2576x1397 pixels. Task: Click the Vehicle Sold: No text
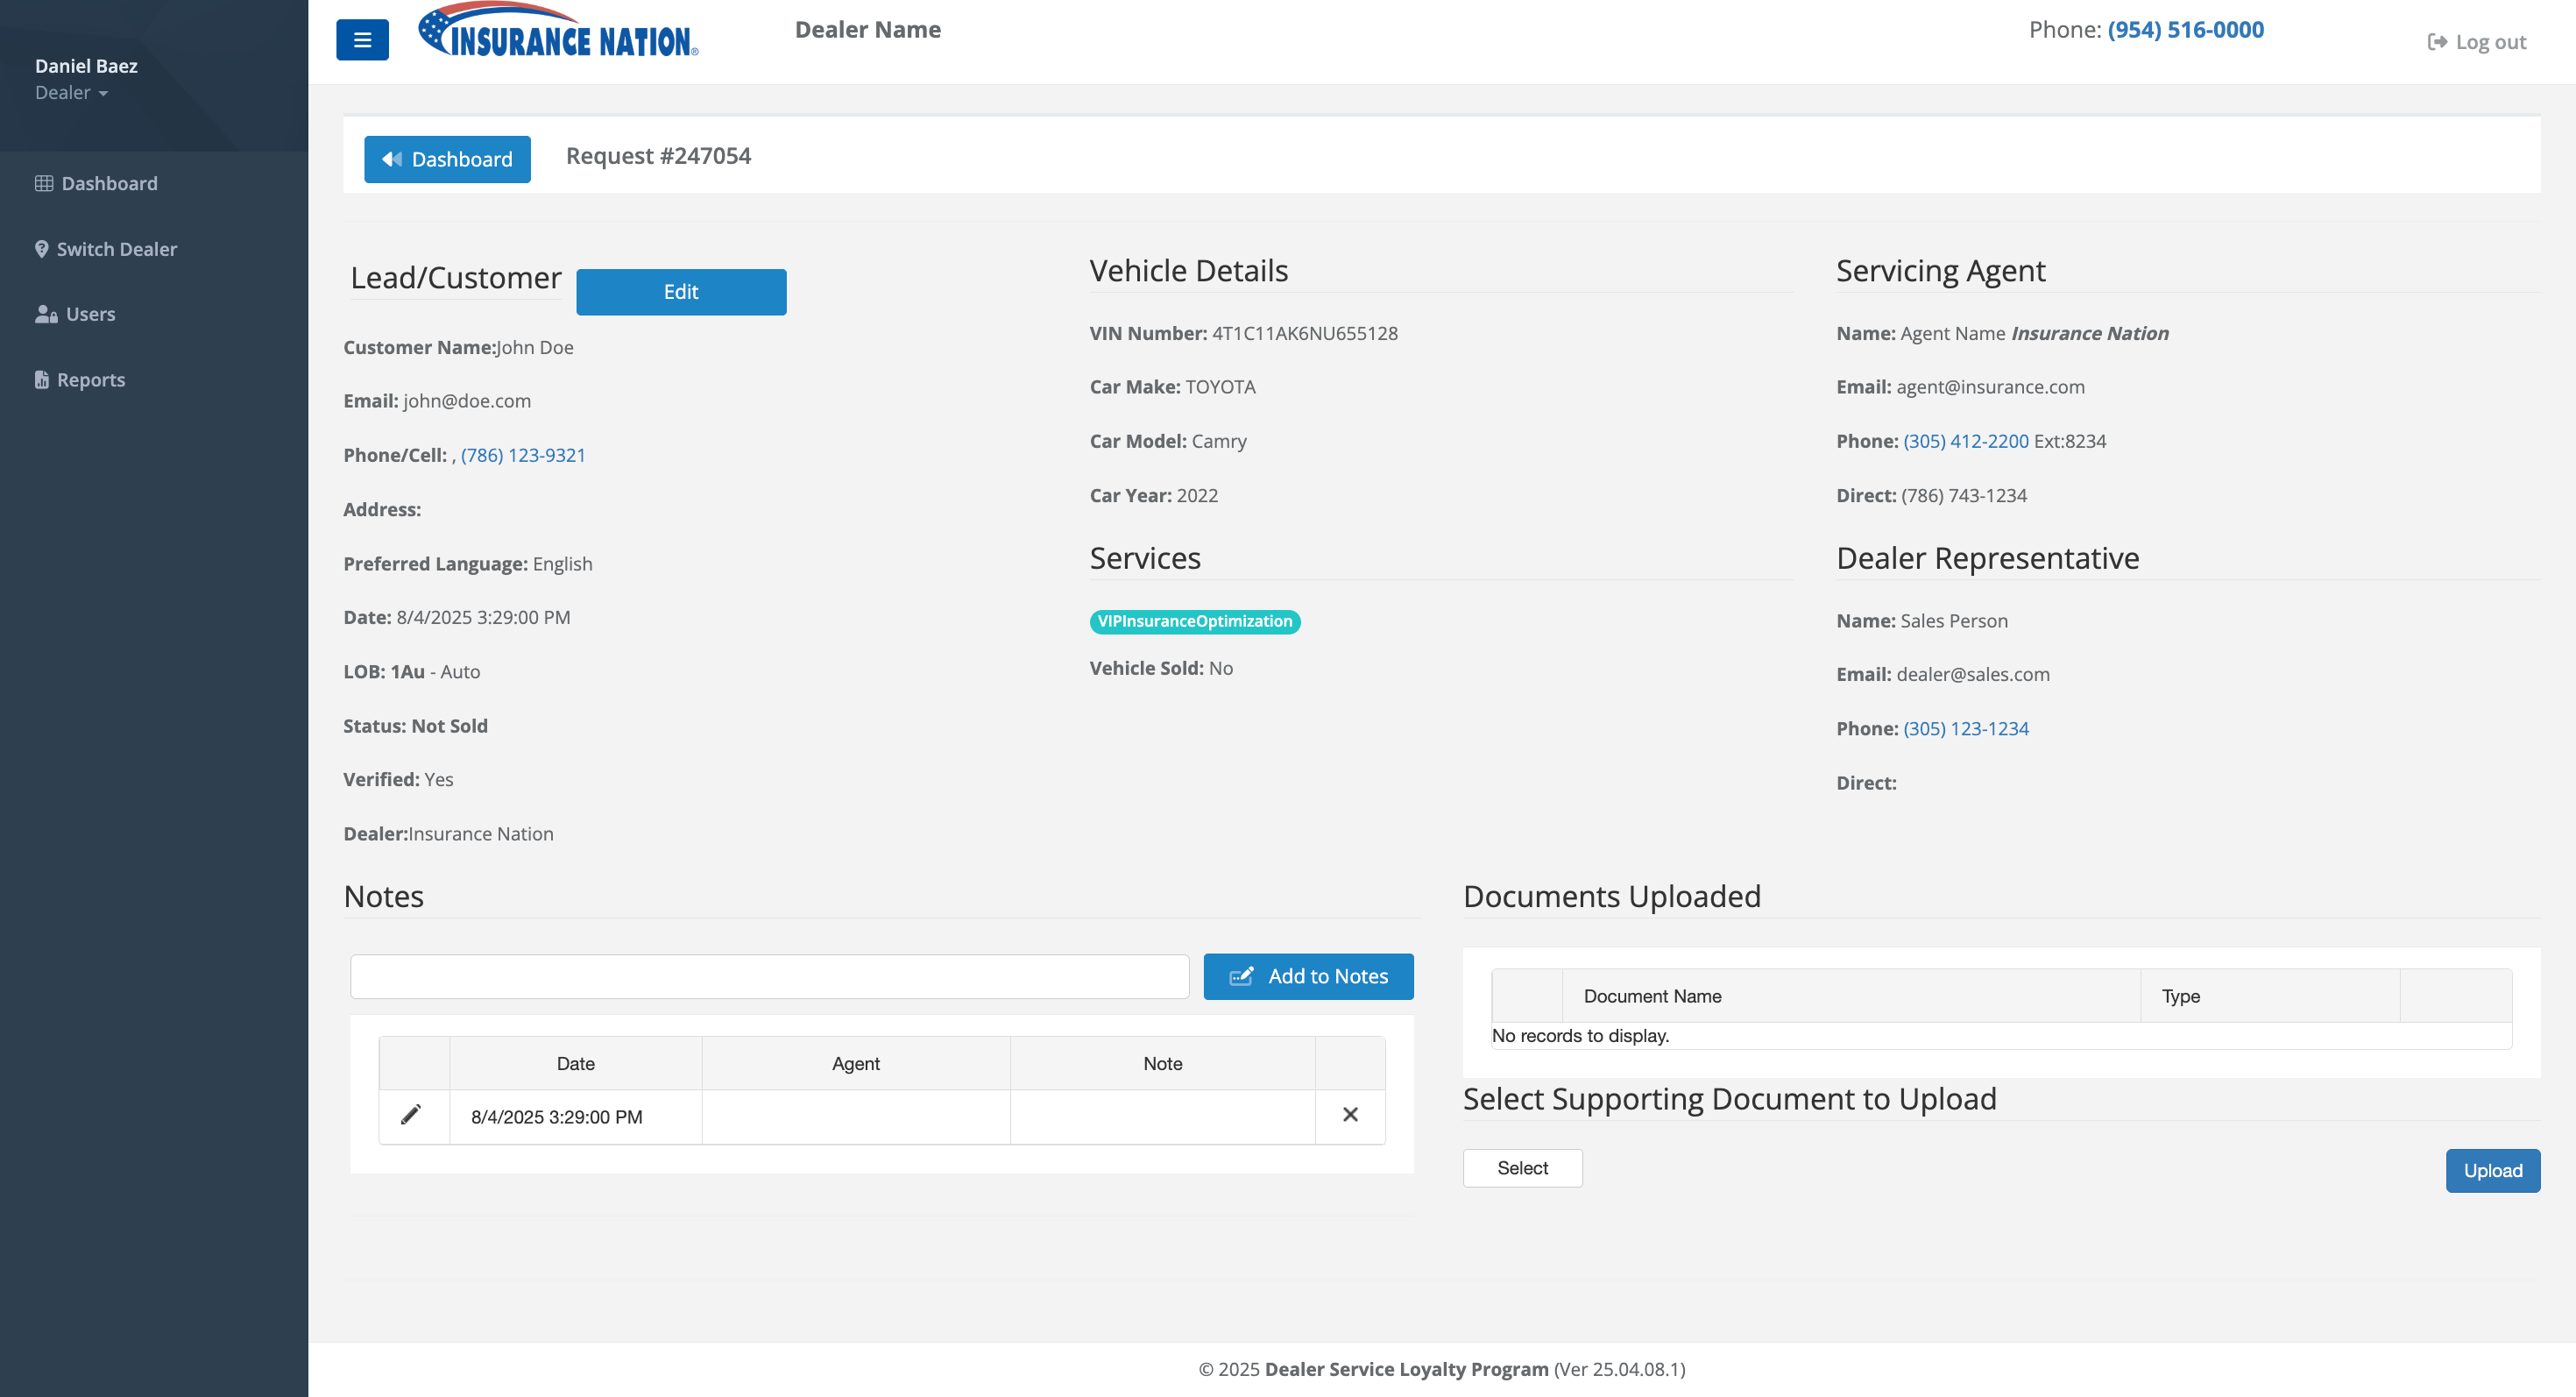1161,668
